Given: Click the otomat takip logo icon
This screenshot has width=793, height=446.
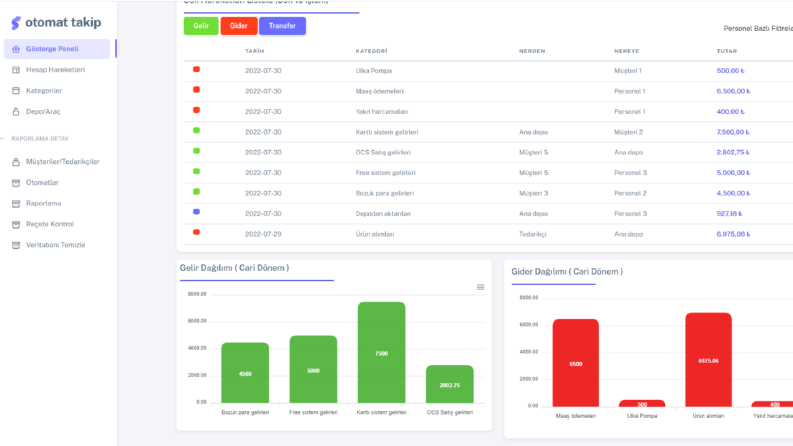Looking at the screenshot, I should click(x=16, y=23).
